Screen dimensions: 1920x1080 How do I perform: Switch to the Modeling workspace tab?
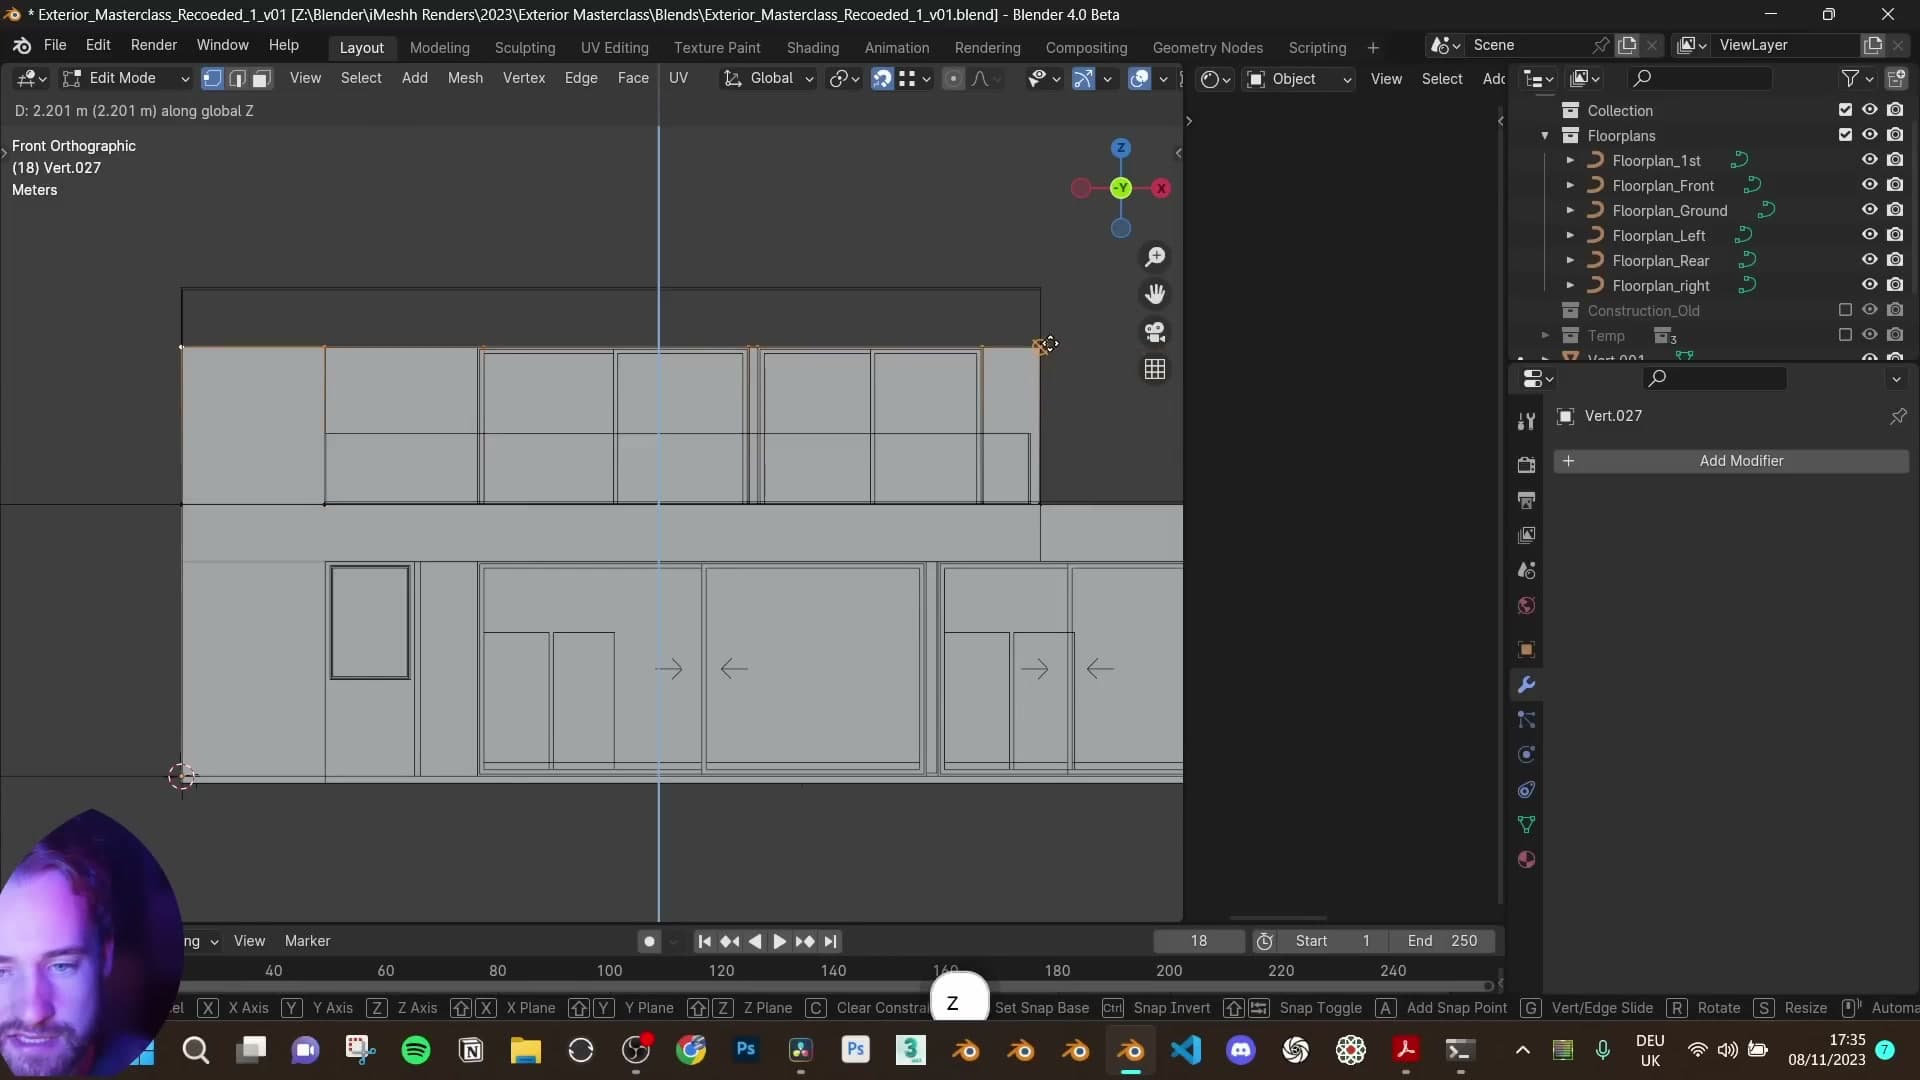(x=439, y=47)
